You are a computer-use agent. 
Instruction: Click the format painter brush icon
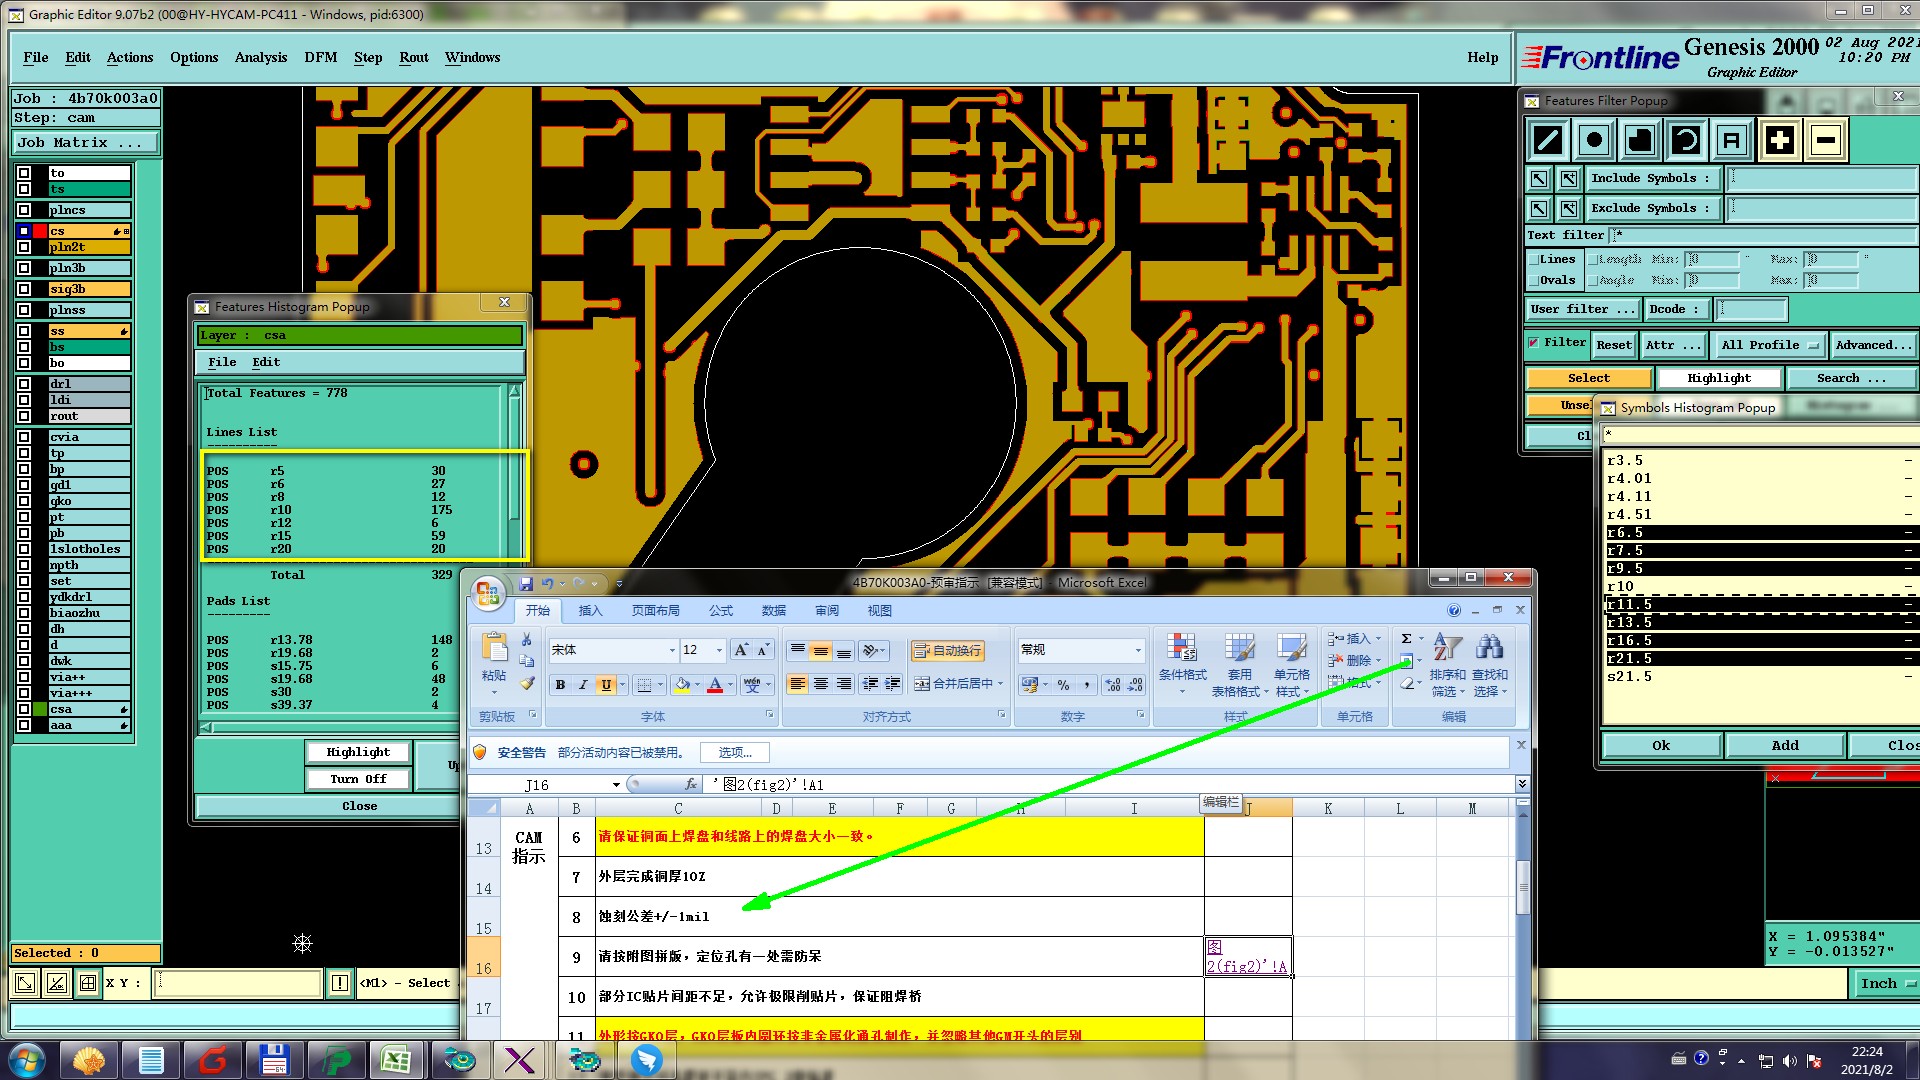tap(527, 684)
